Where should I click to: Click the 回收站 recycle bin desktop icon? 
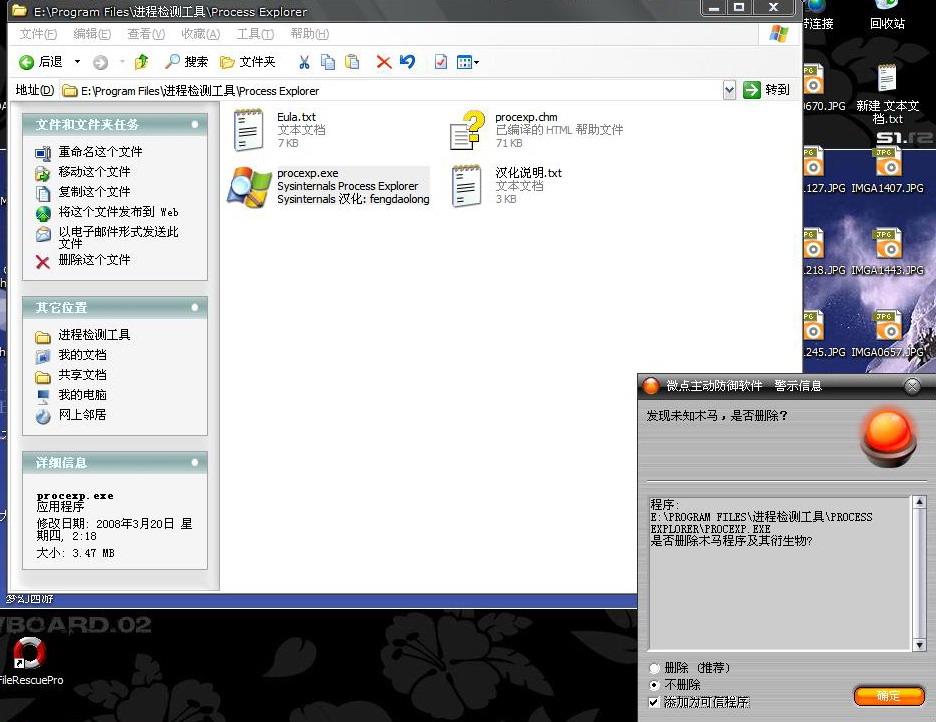pos(887,16)
